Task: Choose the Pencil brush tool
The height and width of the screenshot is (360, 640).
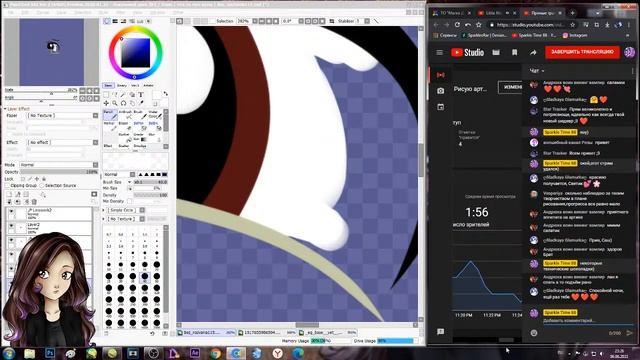Action: point(109,115)
